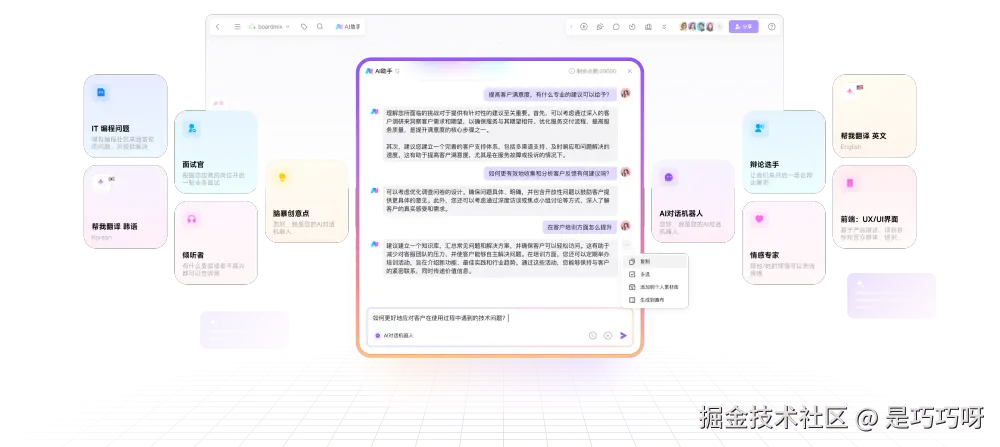Choose 添加到个人素材库 in the menu

pyautogui.click(x=654, y=287)
